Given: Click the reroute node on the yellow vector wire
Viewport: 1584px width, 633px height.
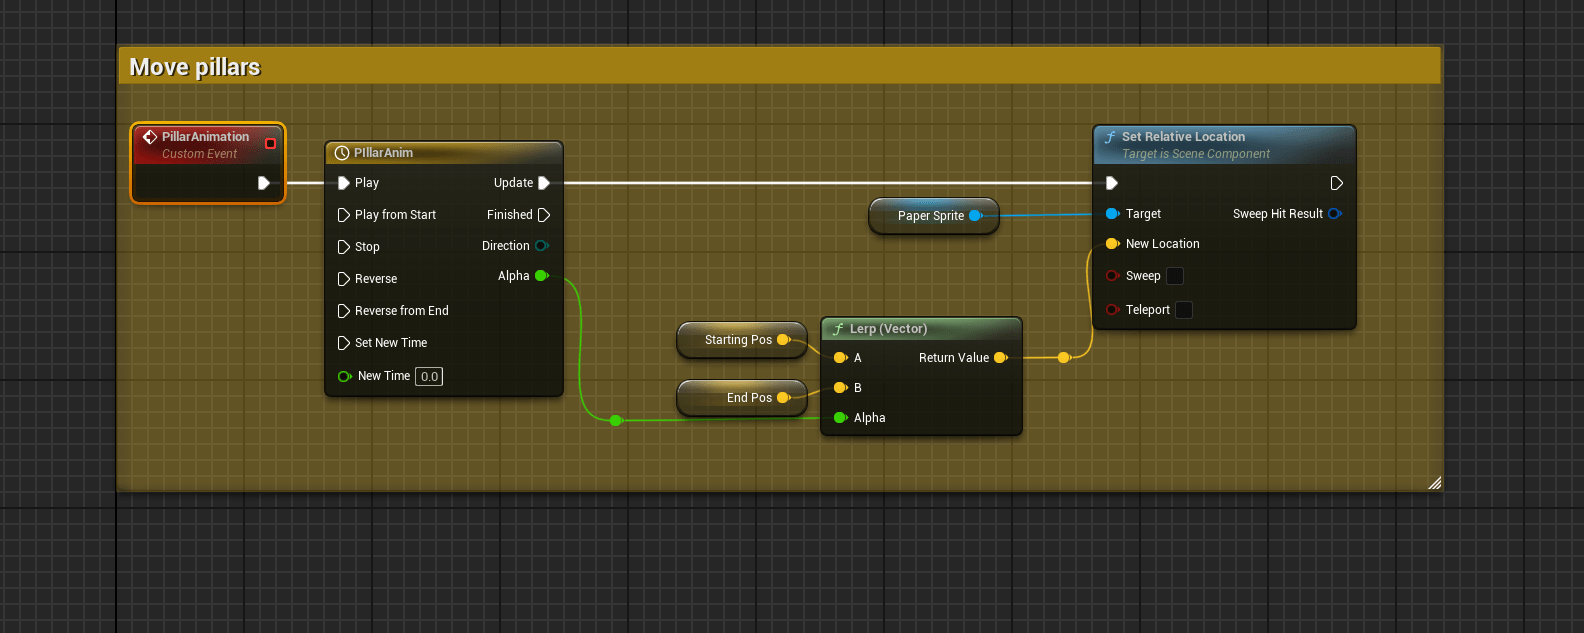Looking at the screenshot, I should (x=1064, y=357).
